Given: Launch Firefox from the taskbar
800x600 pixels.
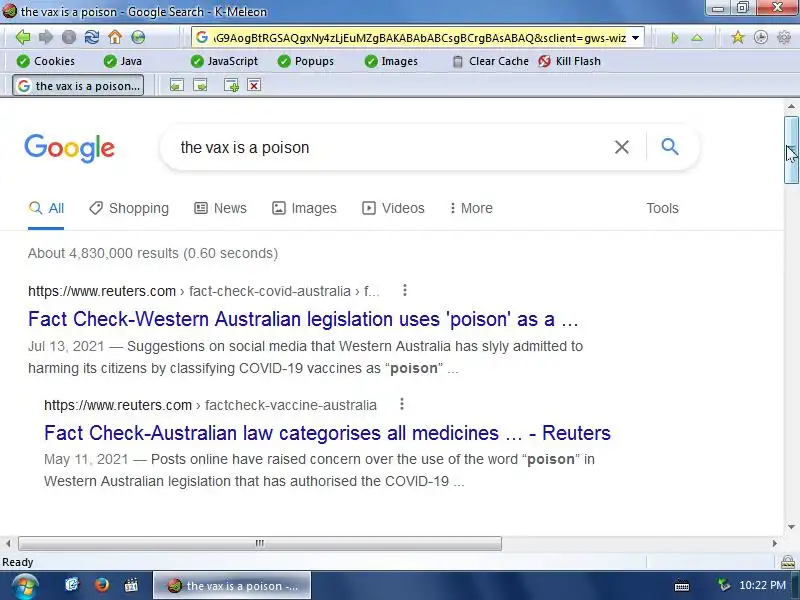Looking at the screenshot, I should click(x=102, y=585).
